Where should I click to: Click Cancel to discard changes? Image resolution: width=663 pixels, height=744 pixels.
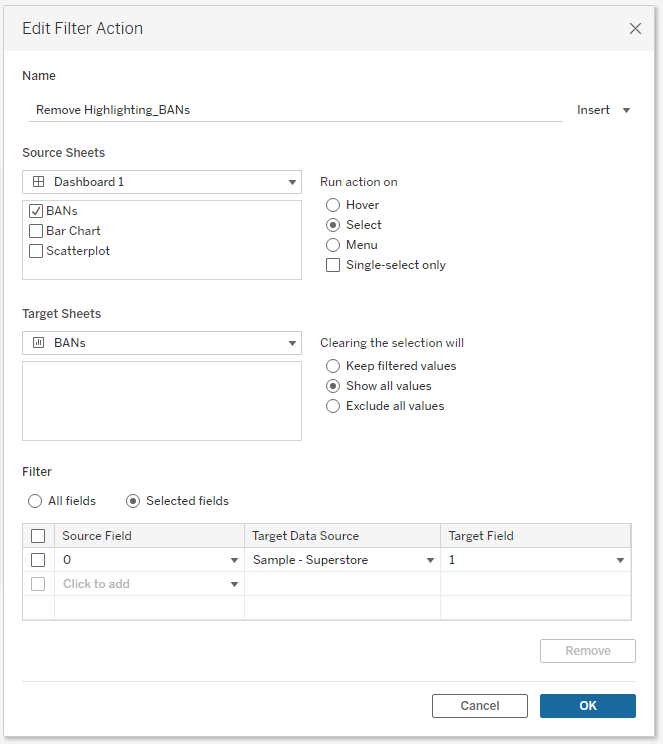tap(479, 706)
